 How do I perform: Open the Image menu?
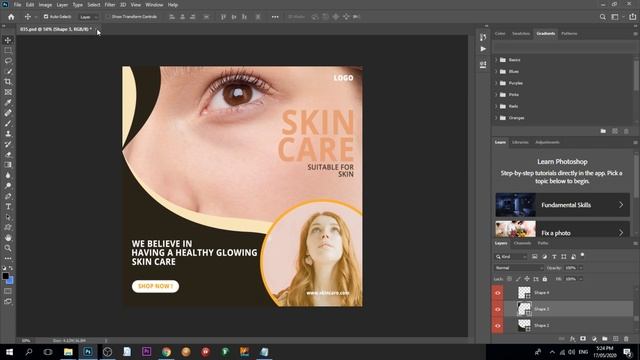(45, 4)
